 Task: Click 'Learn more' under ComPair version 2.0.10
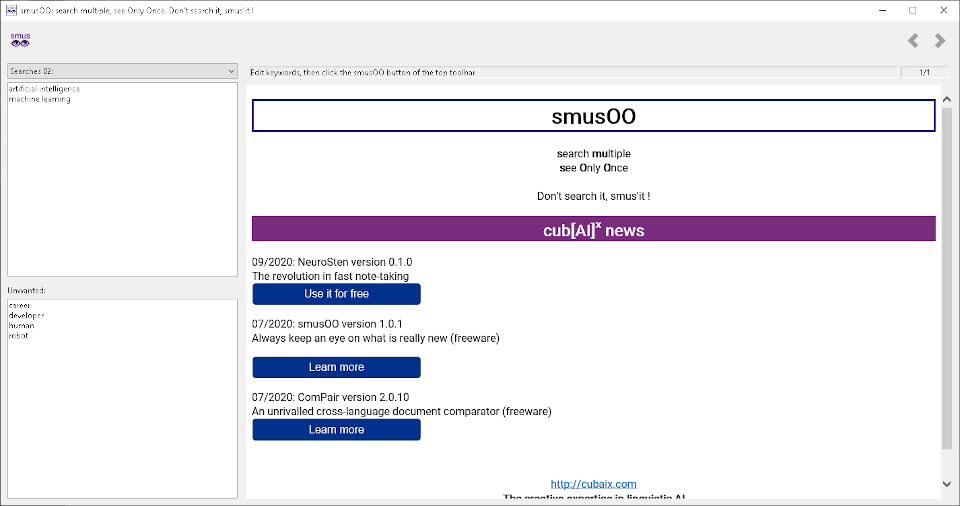click(336, 430)
